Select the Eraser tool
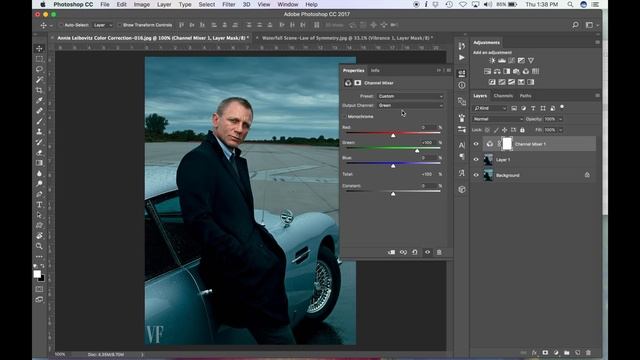The image size is (640, 360). pos(39,152)
